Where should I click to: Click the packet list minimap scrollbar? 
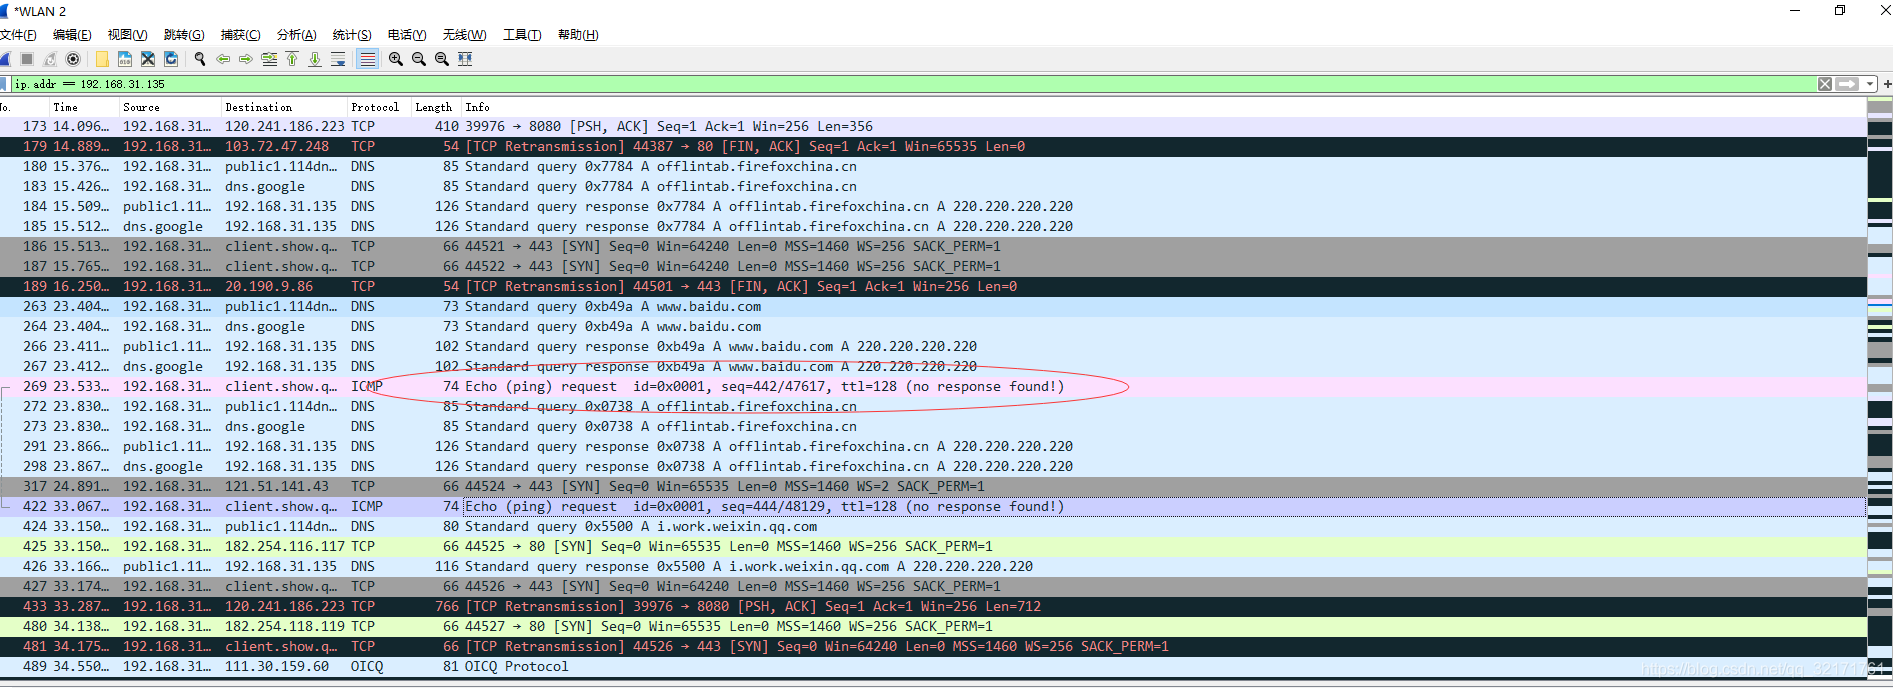point(1880,390)
